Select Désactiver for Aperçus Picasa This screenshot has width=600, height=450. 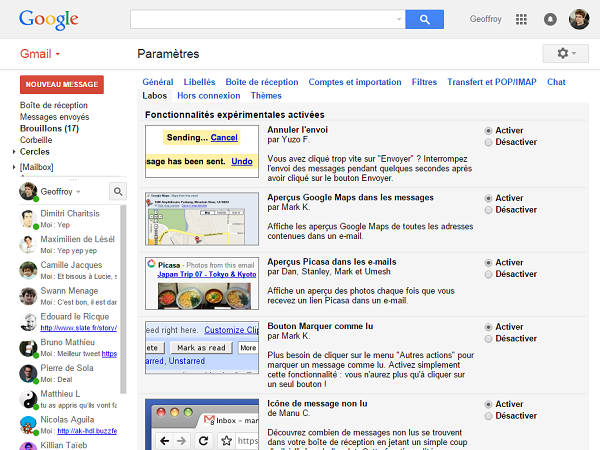(x=488, y=274)
